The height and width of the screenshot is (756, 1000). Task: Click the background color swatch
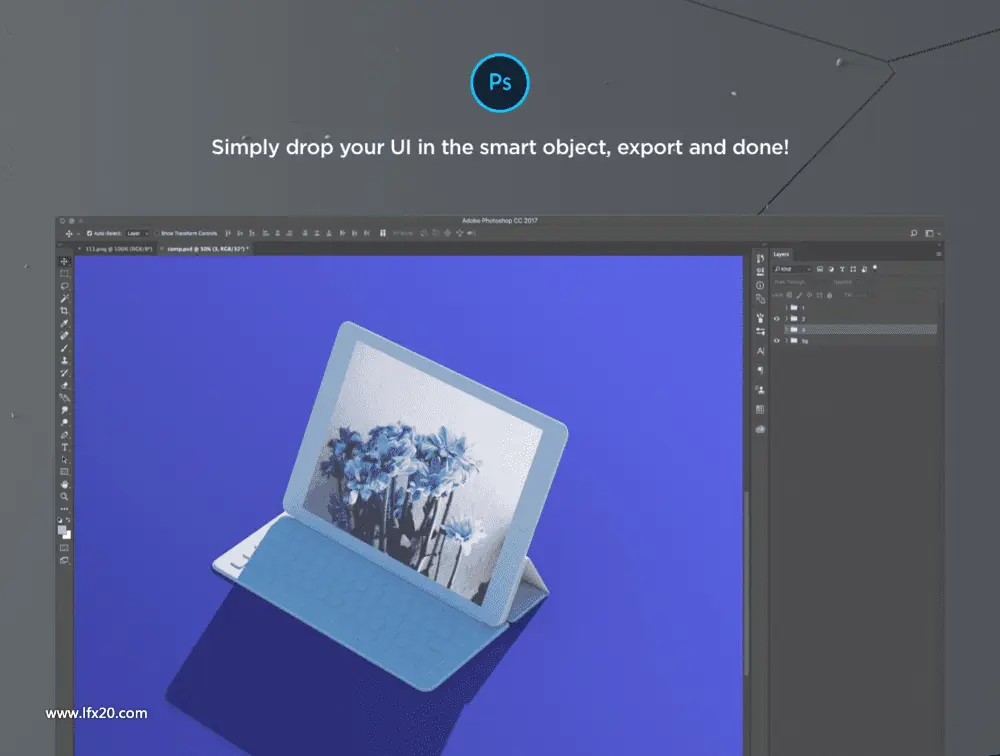point(67,535)
